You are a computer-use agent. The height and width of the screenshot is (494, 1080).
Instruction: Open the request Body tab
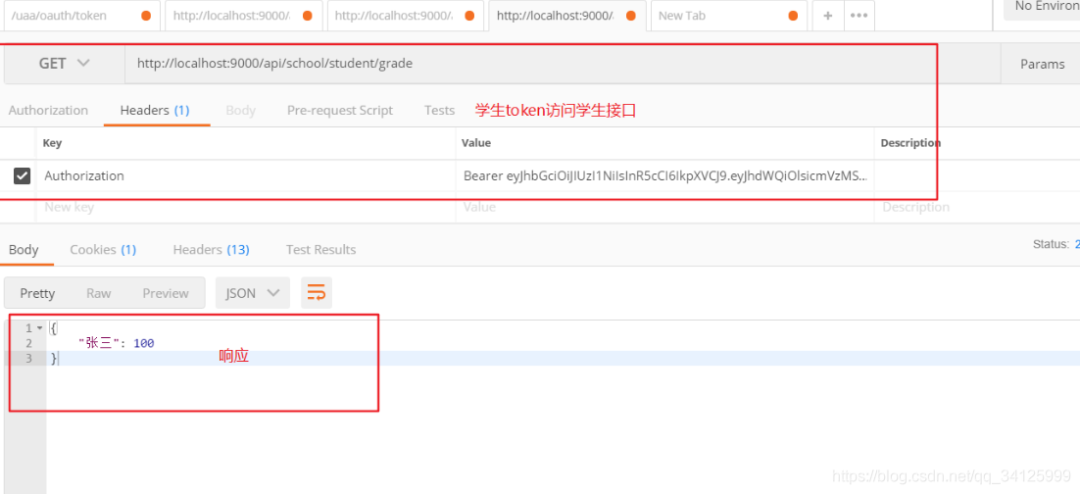pyautogui.click(x=240, y=110)
